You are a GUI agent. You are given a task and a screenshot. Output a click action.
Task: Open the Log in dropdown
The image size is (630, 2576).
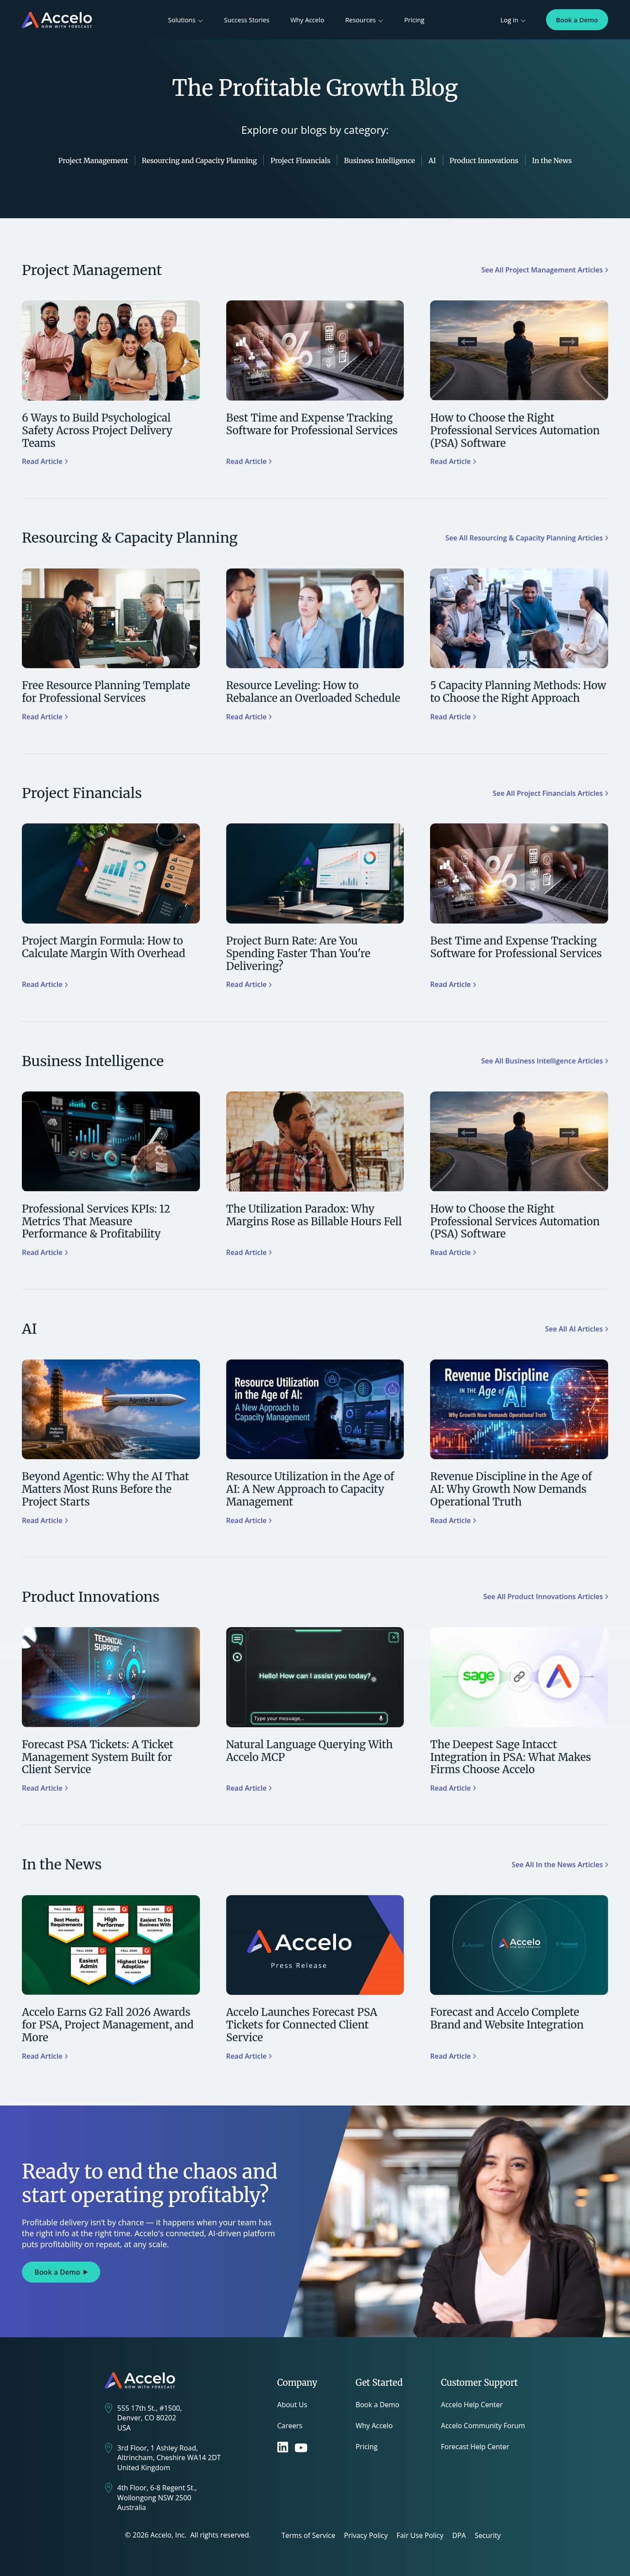(x=513, y=20)
